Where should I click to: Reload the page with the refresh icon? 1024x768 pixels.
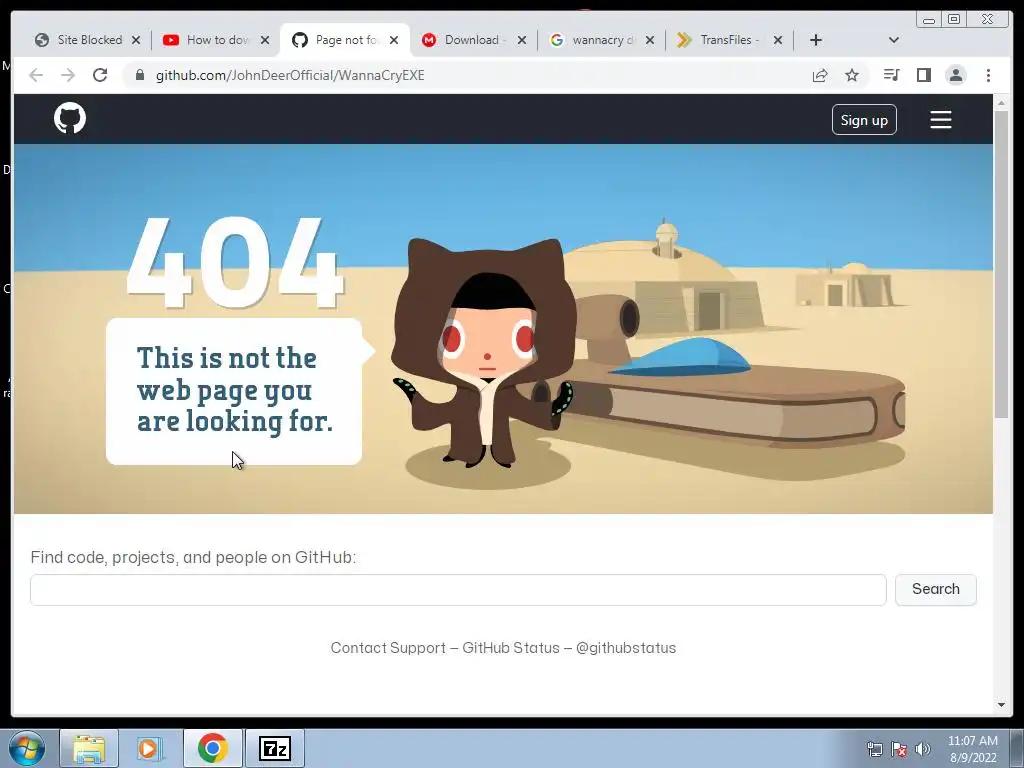tap(100, 75)
